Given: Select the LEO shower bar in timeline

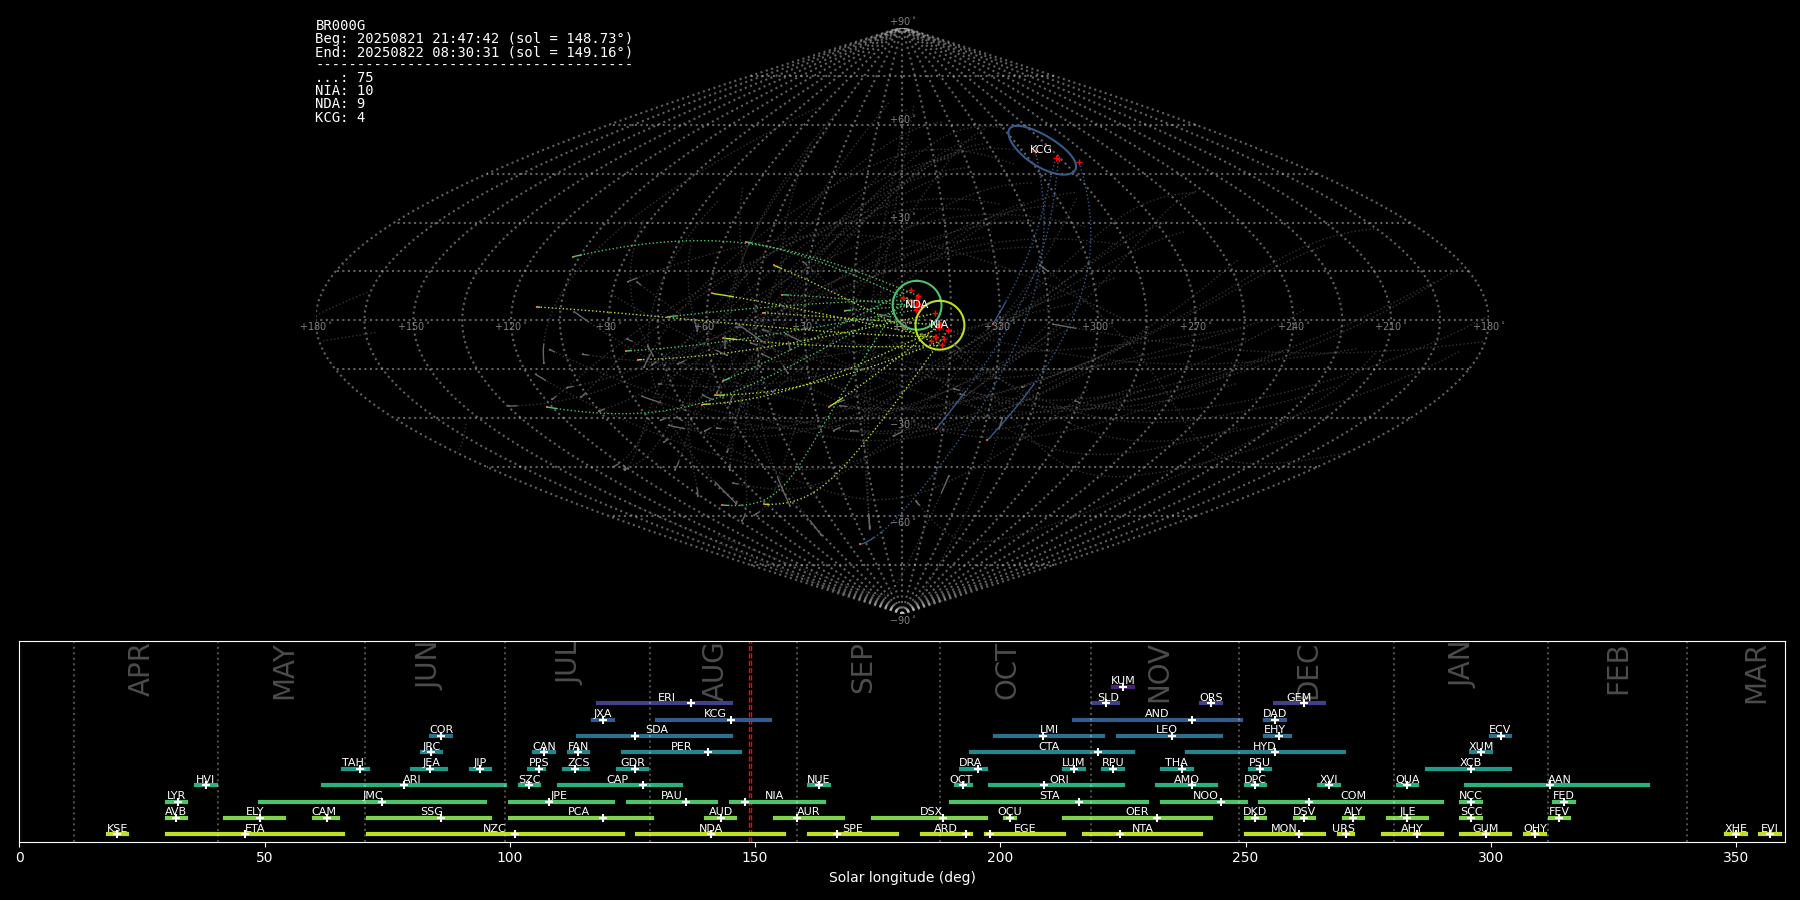Looking at the screenshot, I should (x=1169, y=736).
